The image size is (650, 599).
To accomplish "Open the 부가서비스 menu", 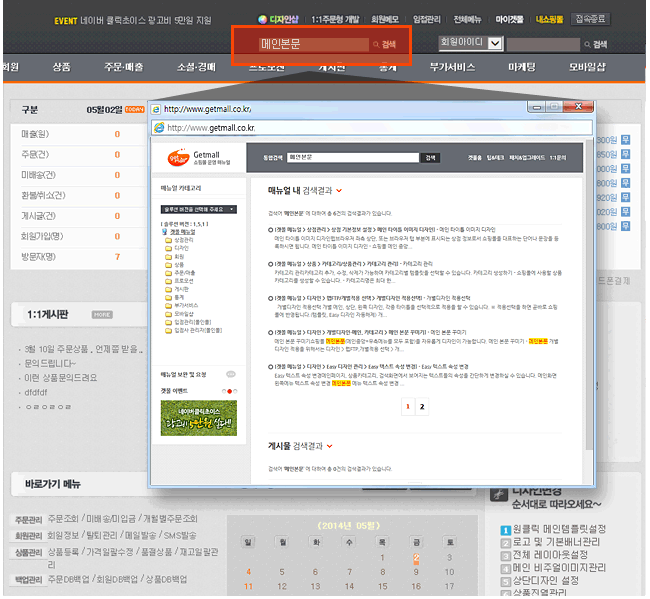I will [x=452, y=67].
